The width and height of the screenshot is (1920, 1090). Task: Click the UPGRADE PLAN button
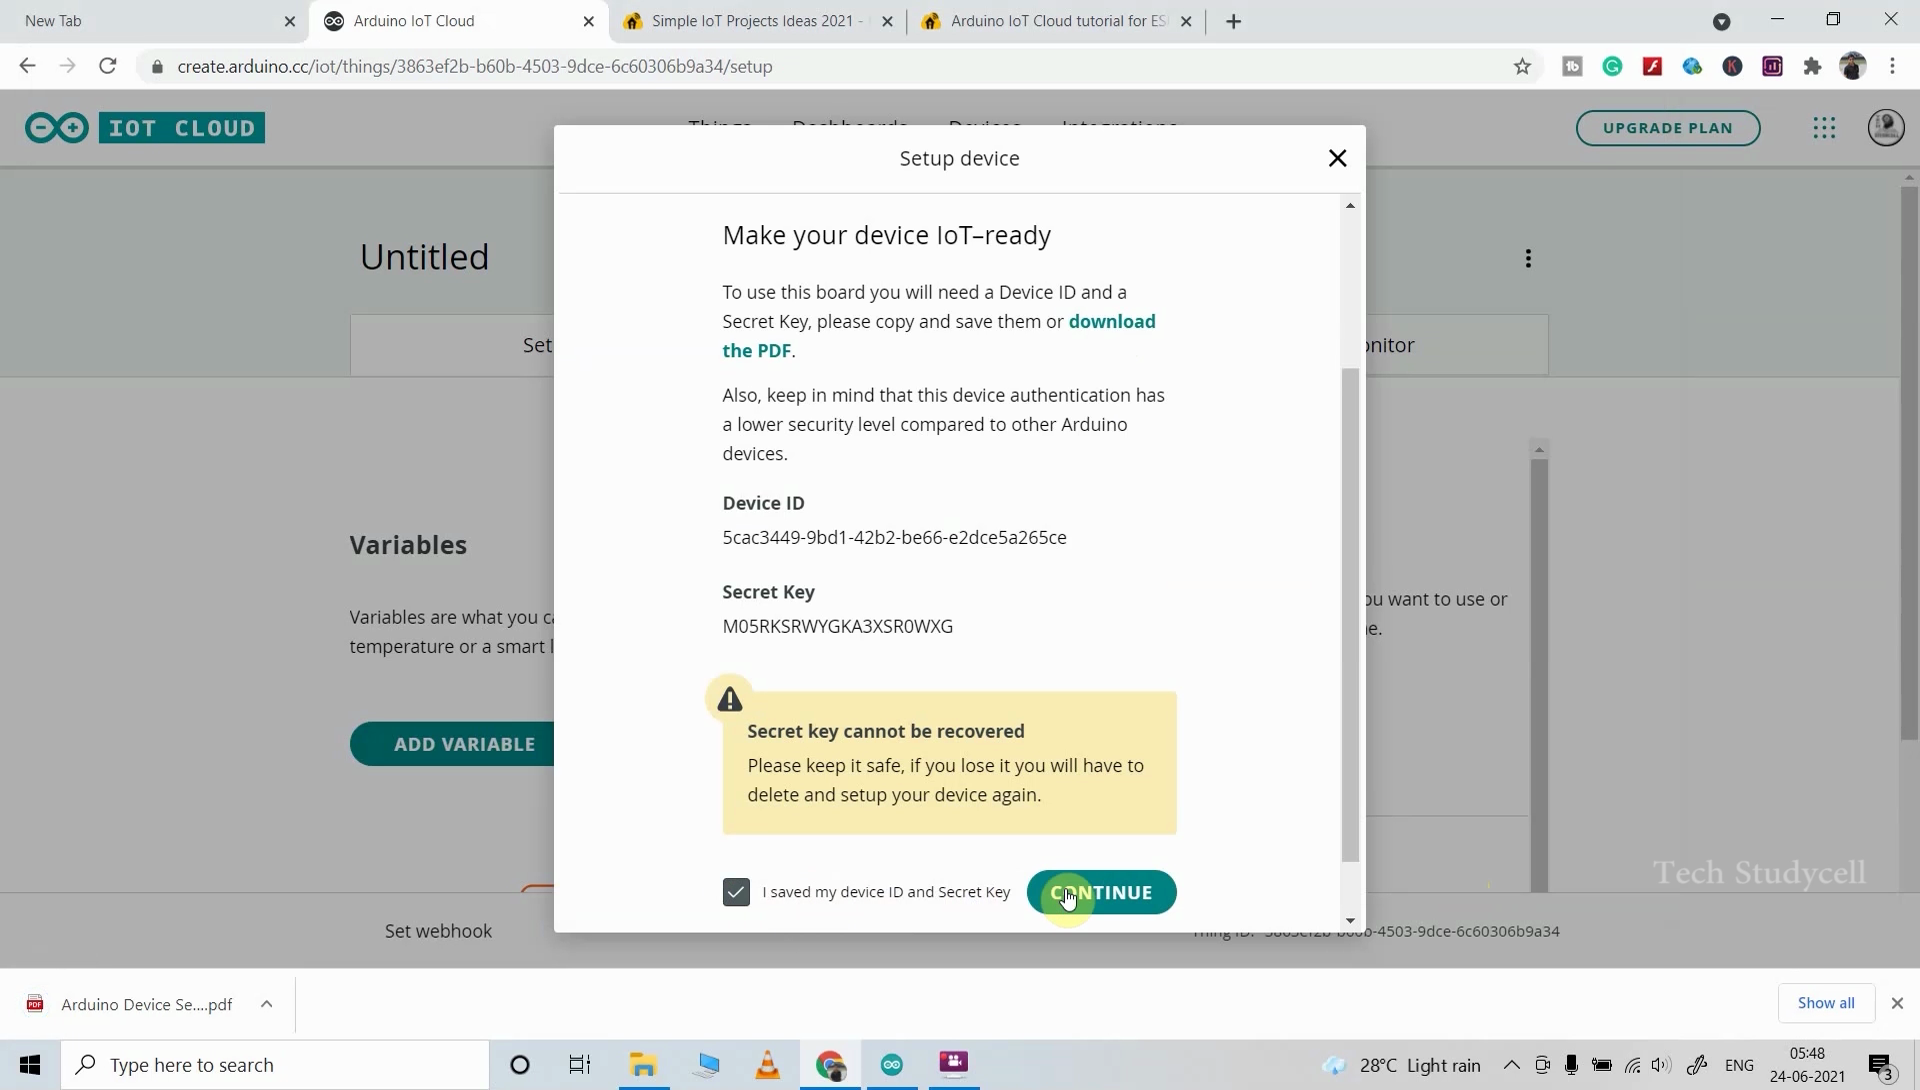(x=1668, y=128)
